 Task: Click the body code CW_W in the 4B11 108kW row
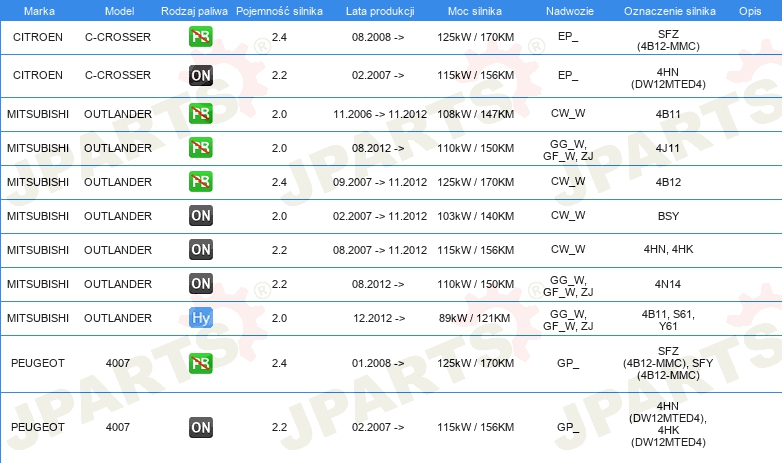coord(568,113)
